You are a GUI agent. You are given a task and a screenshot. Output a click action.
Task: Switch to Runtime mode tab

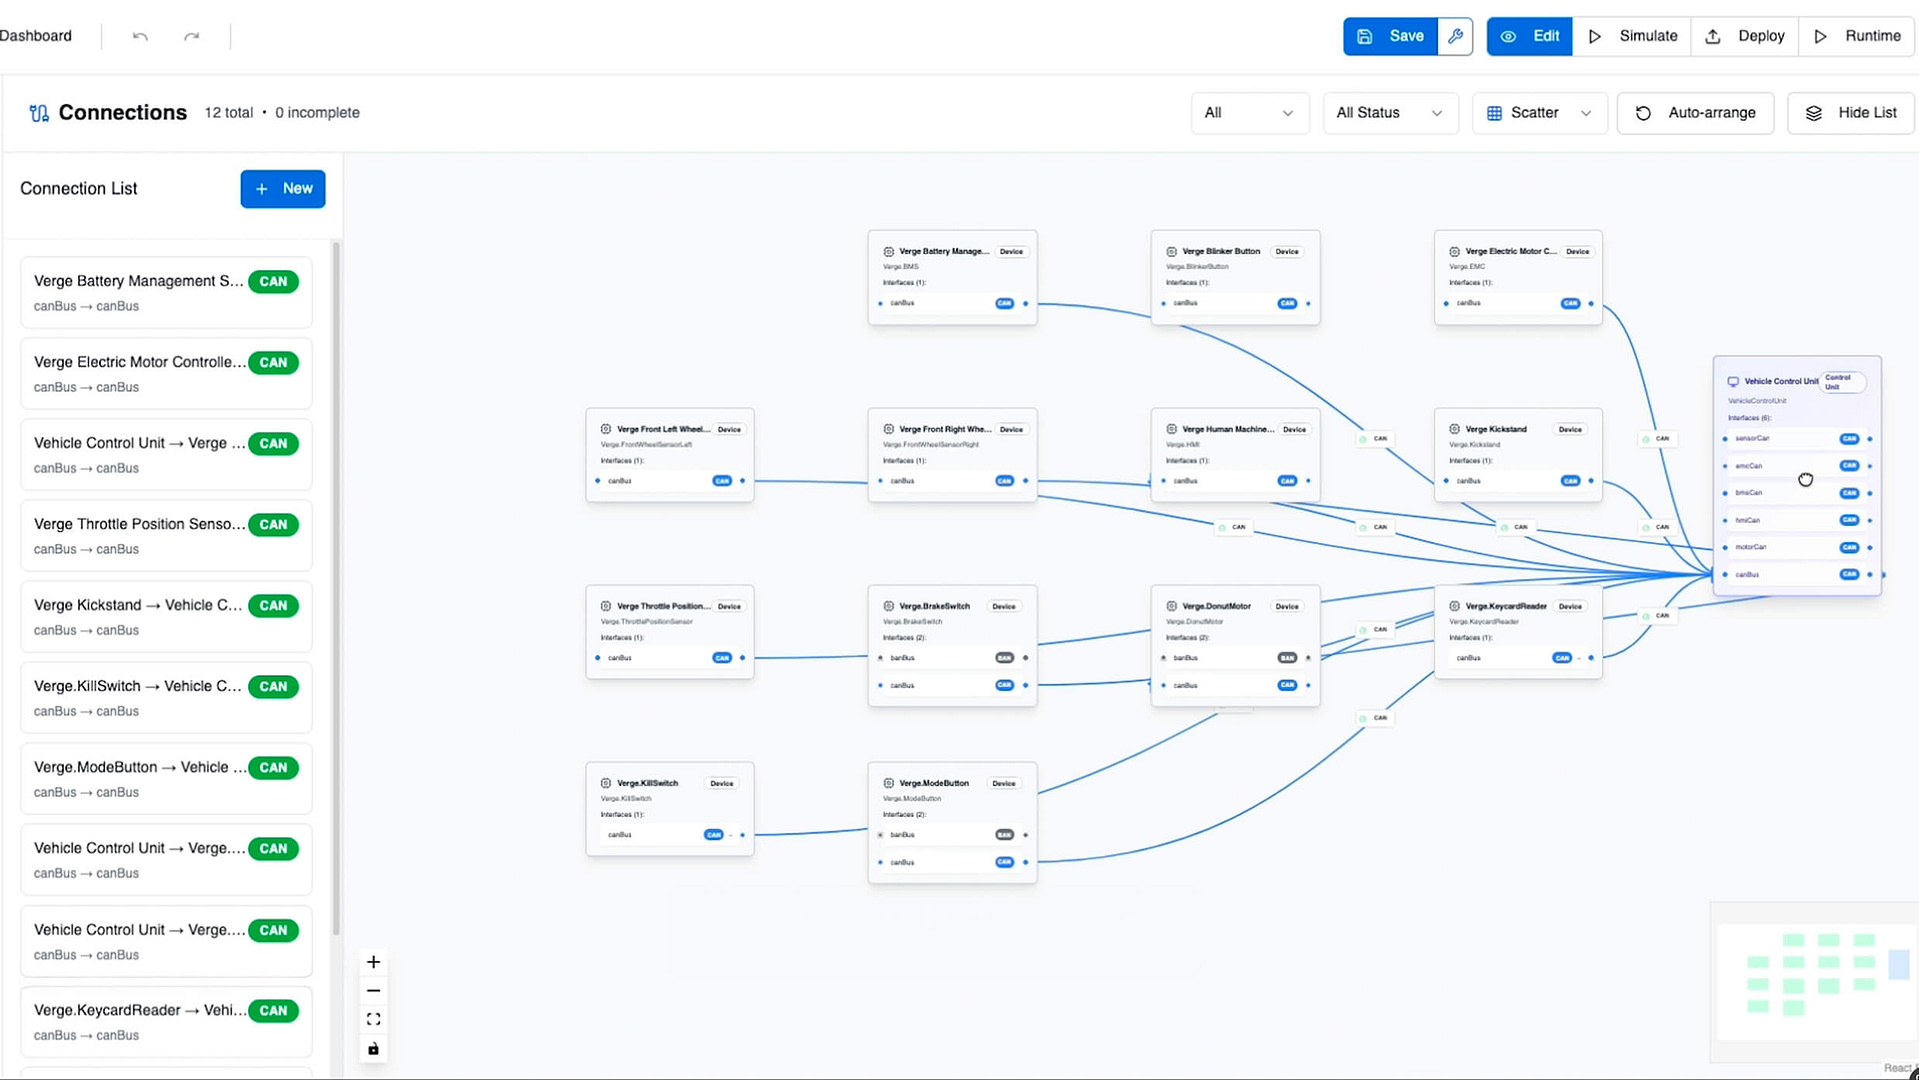click(x=1857, y=36)
